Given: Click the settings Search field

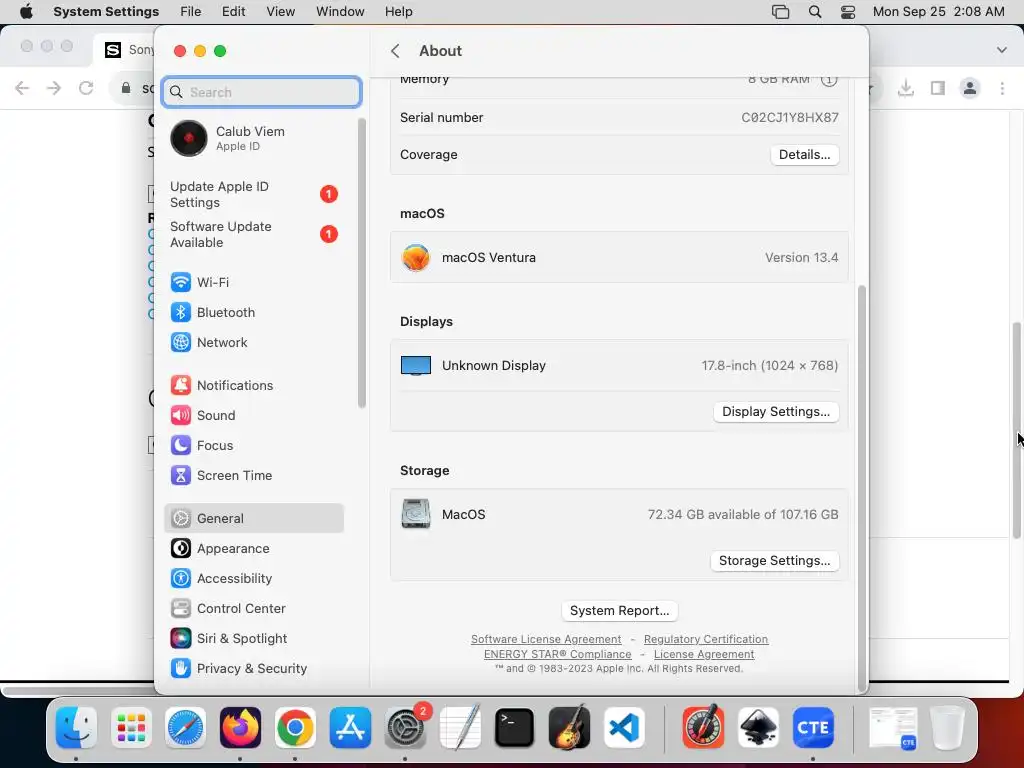Looking at the screenshot, I should 261,92.
